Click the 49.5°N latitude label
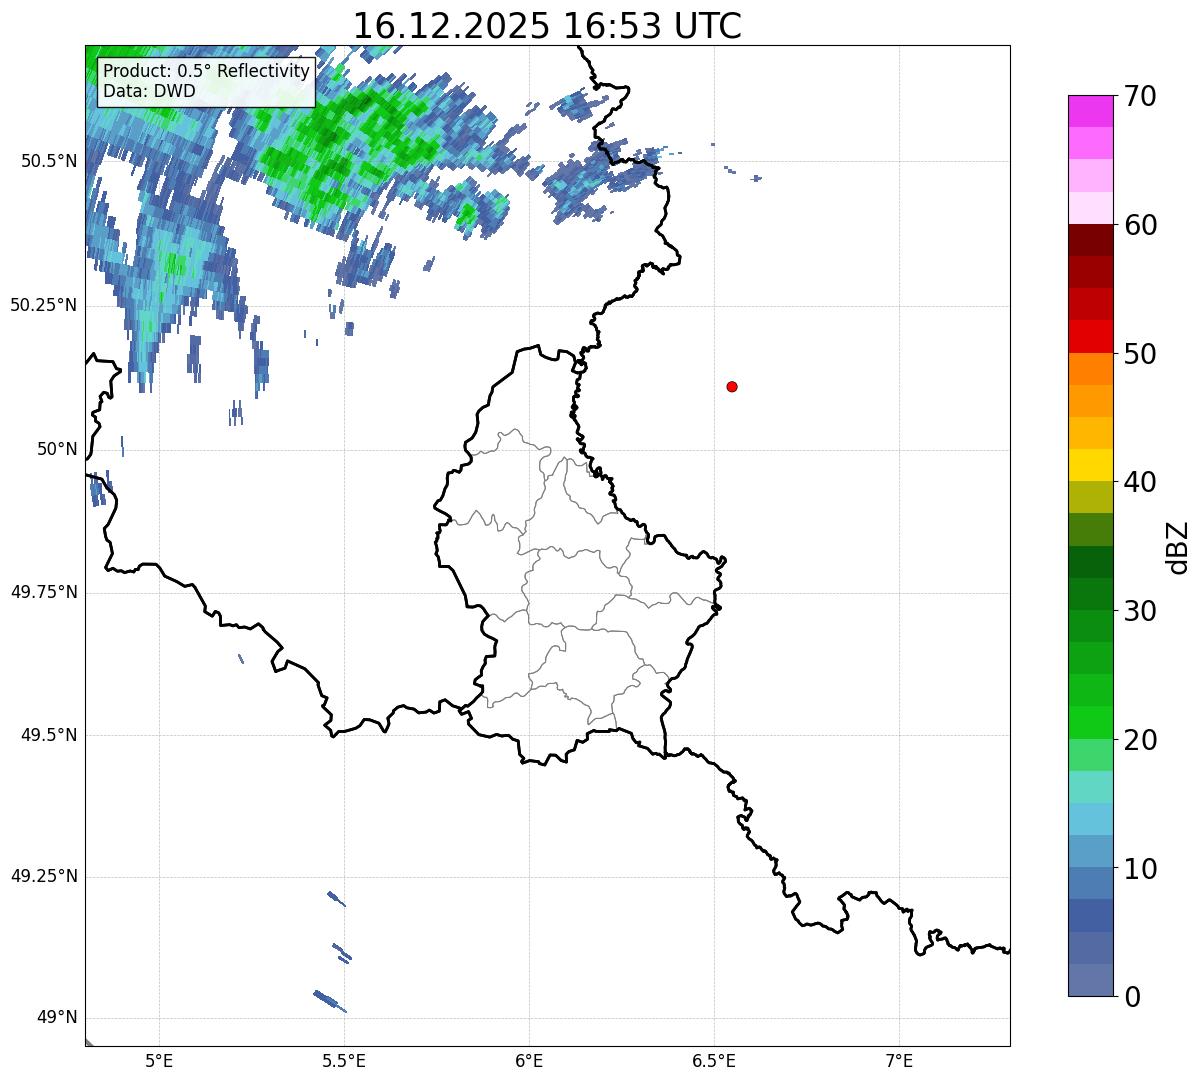1202x1081 pixels. point(49,735)
